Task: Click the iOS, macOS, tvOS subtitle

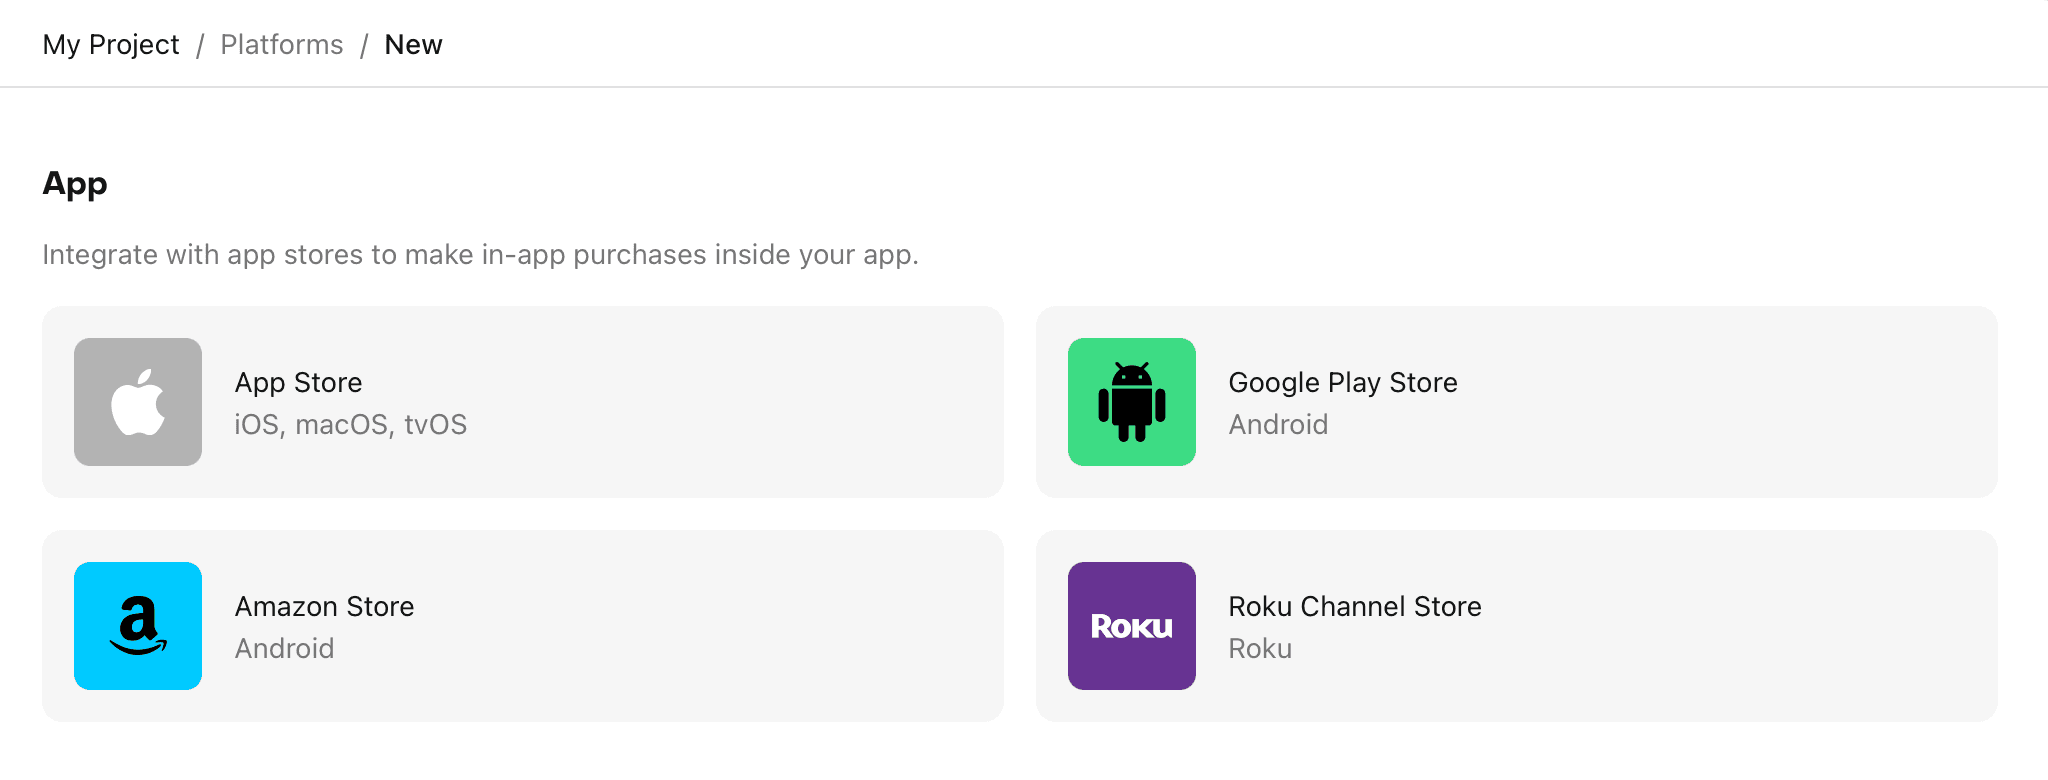Action: click(x=350, y=425)
